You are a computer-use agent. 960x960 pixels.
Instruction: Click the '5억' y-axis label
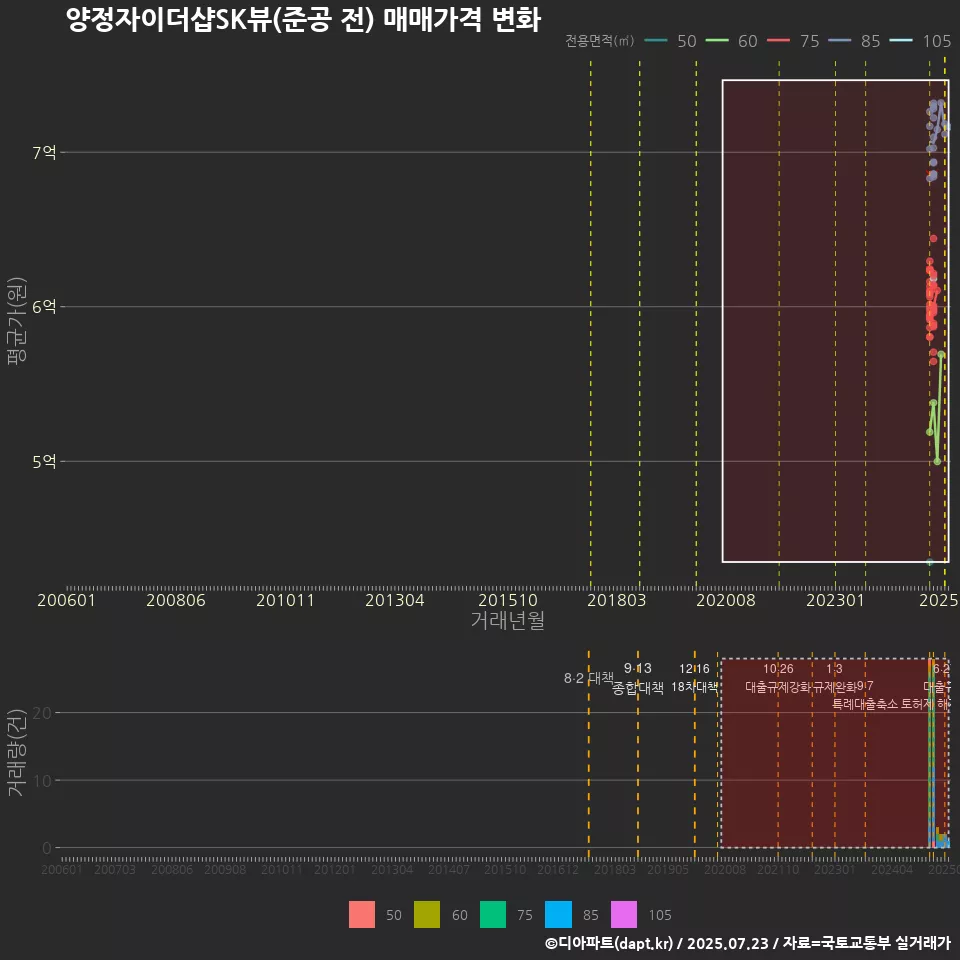point(44,462)
